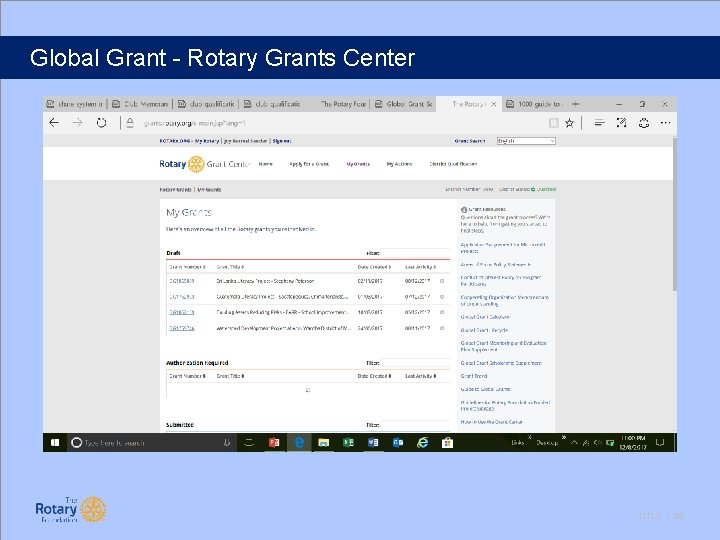Viewport: 720px width, 540px height.
Task: Switch to the Edge browser taskbar icon
Action: (299, 443)
